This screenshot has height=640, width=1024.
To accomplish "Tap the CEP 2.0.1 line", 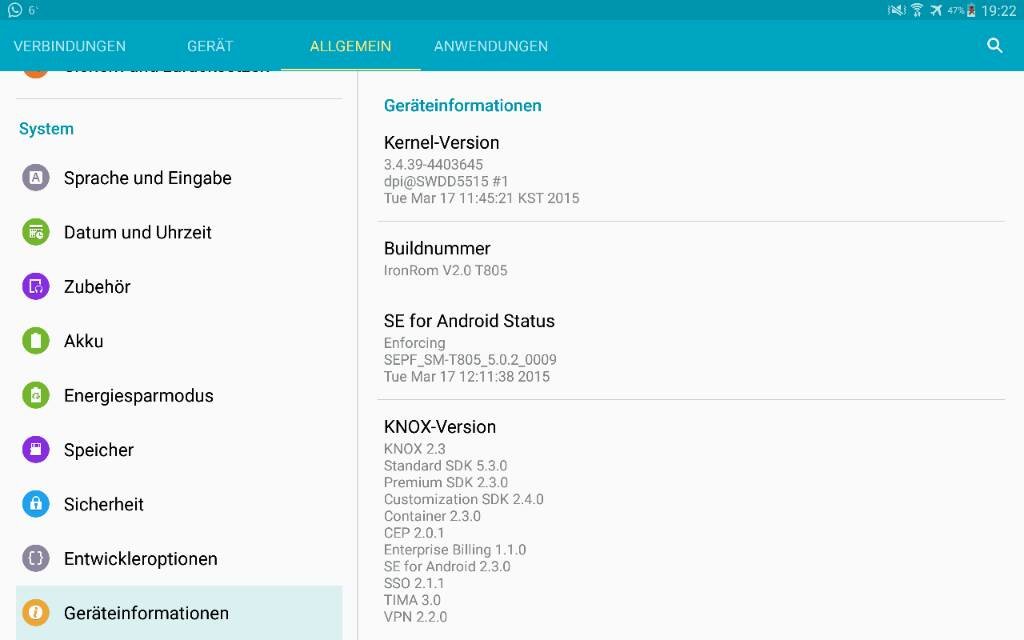I will point(414,532).
